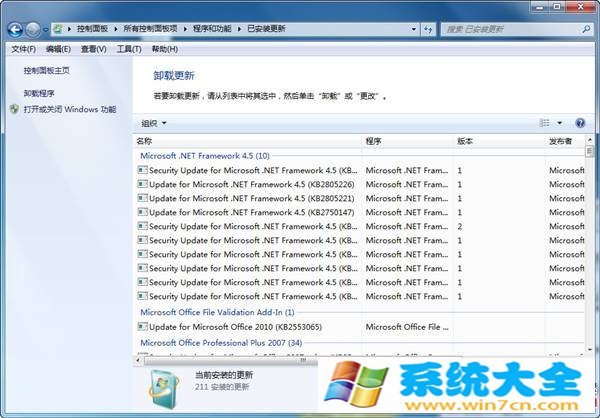Click version cell showing 2
Image resolution: width=600 pixels, height=418 pixels.
click(460, 227)
